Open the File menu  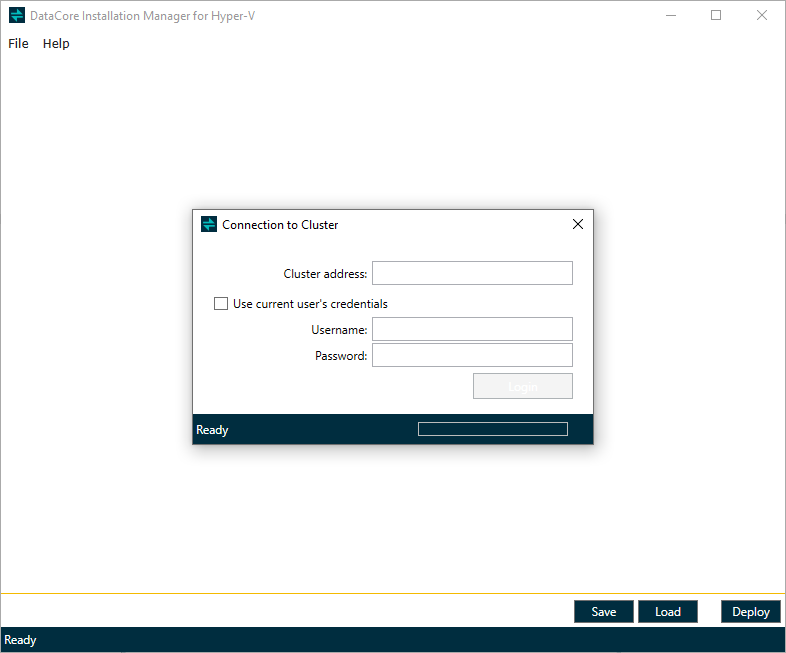point(18,44)
